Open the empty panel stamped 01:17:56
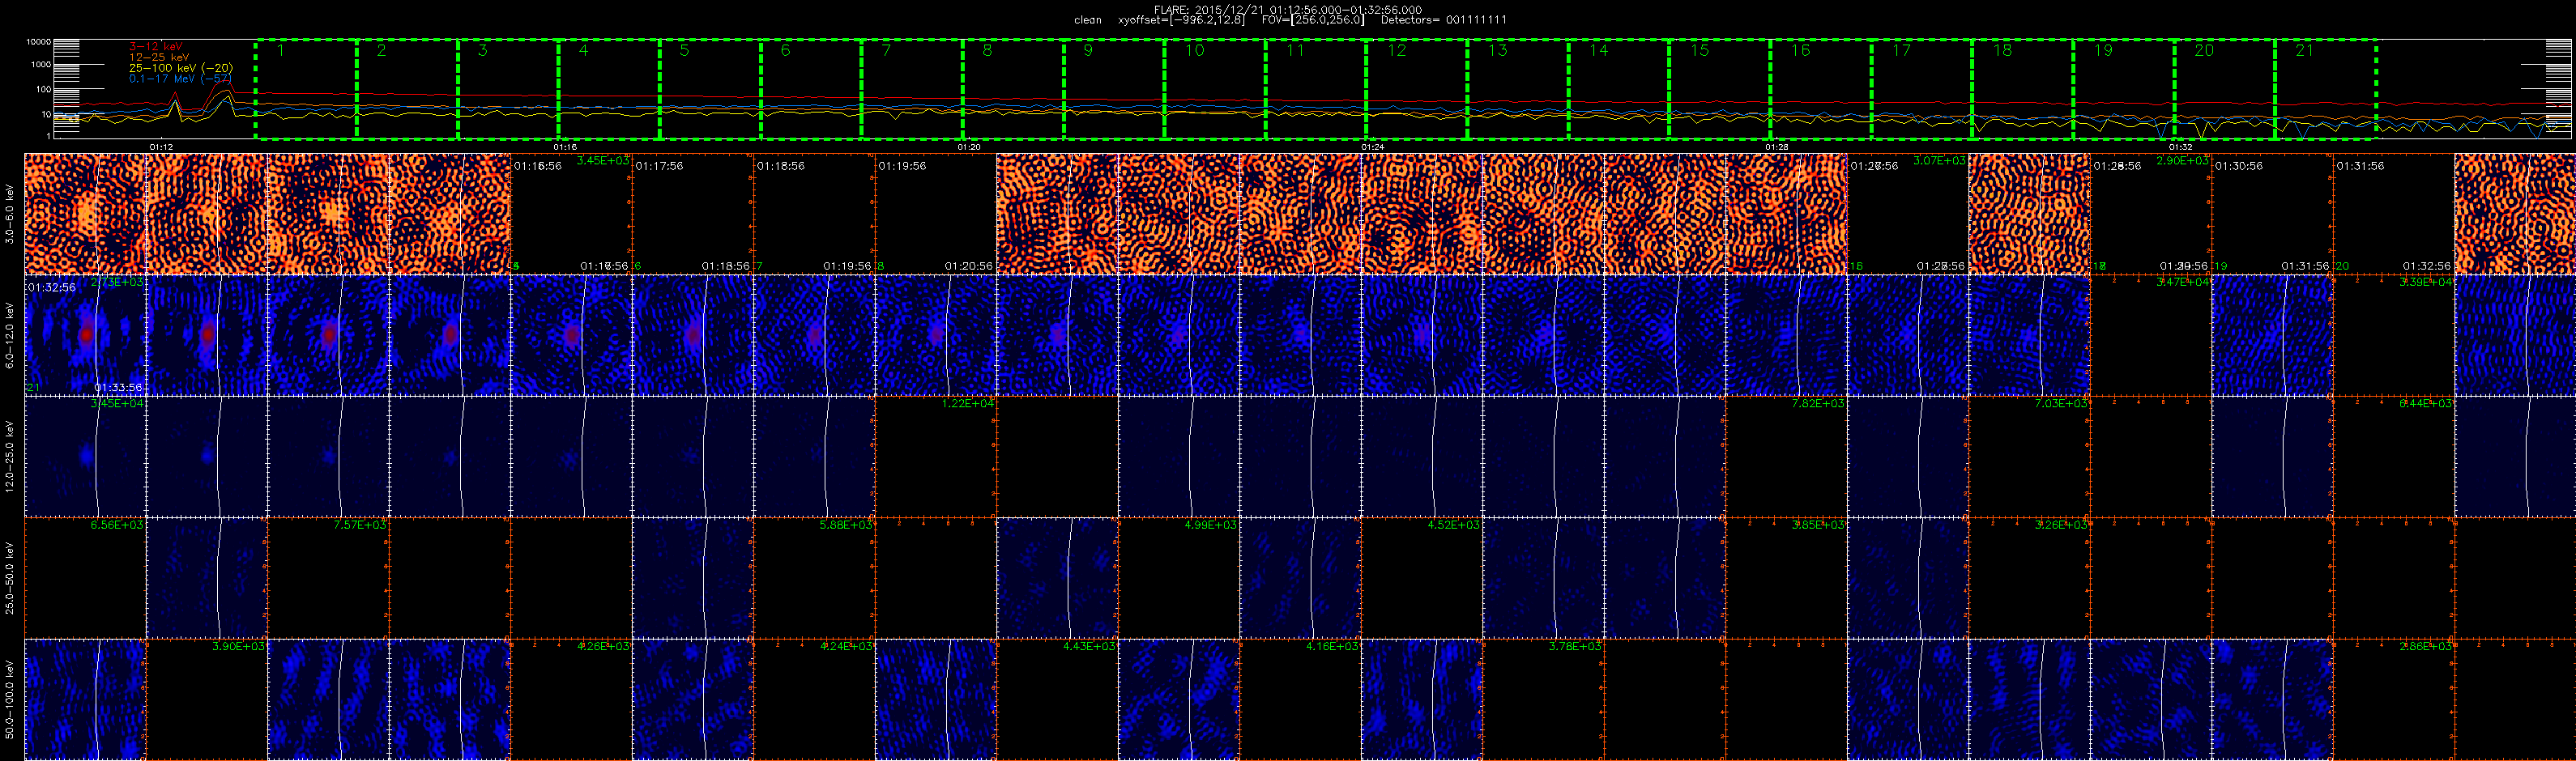 coord(693,214)
